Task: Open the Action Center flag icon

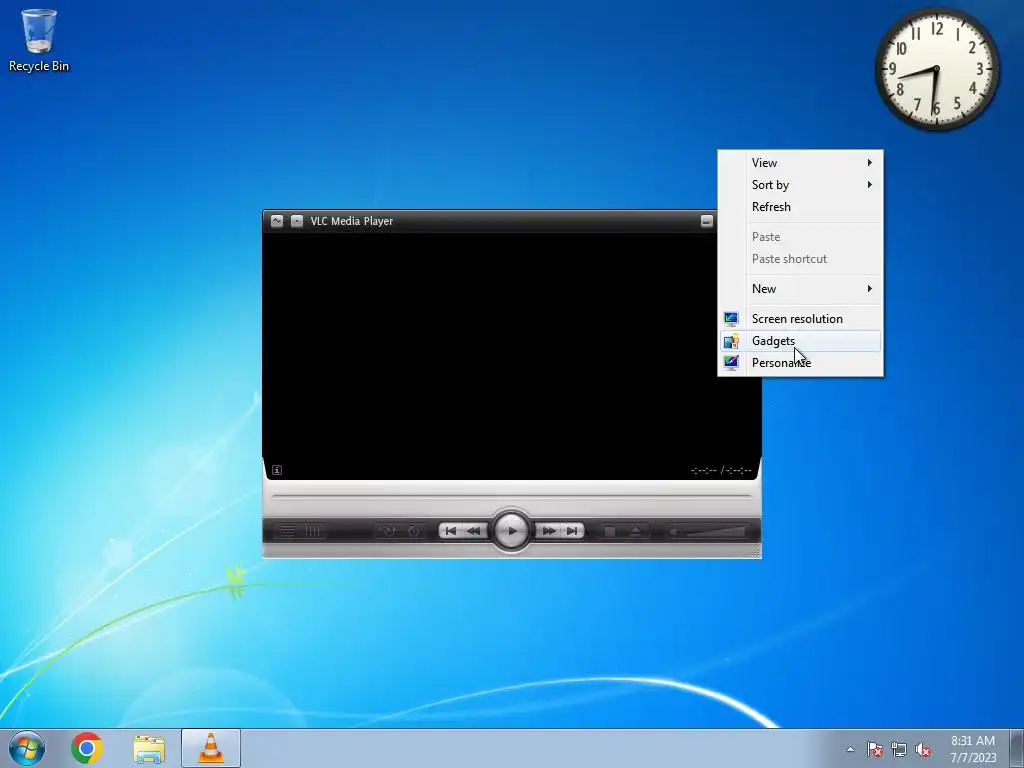Action: tap(874, 749)
